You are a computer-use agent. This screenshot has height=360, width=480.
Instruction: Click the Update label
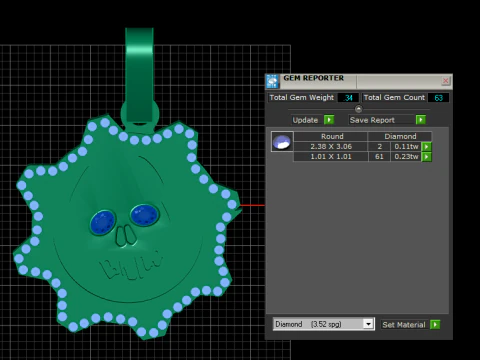point(305,120)
